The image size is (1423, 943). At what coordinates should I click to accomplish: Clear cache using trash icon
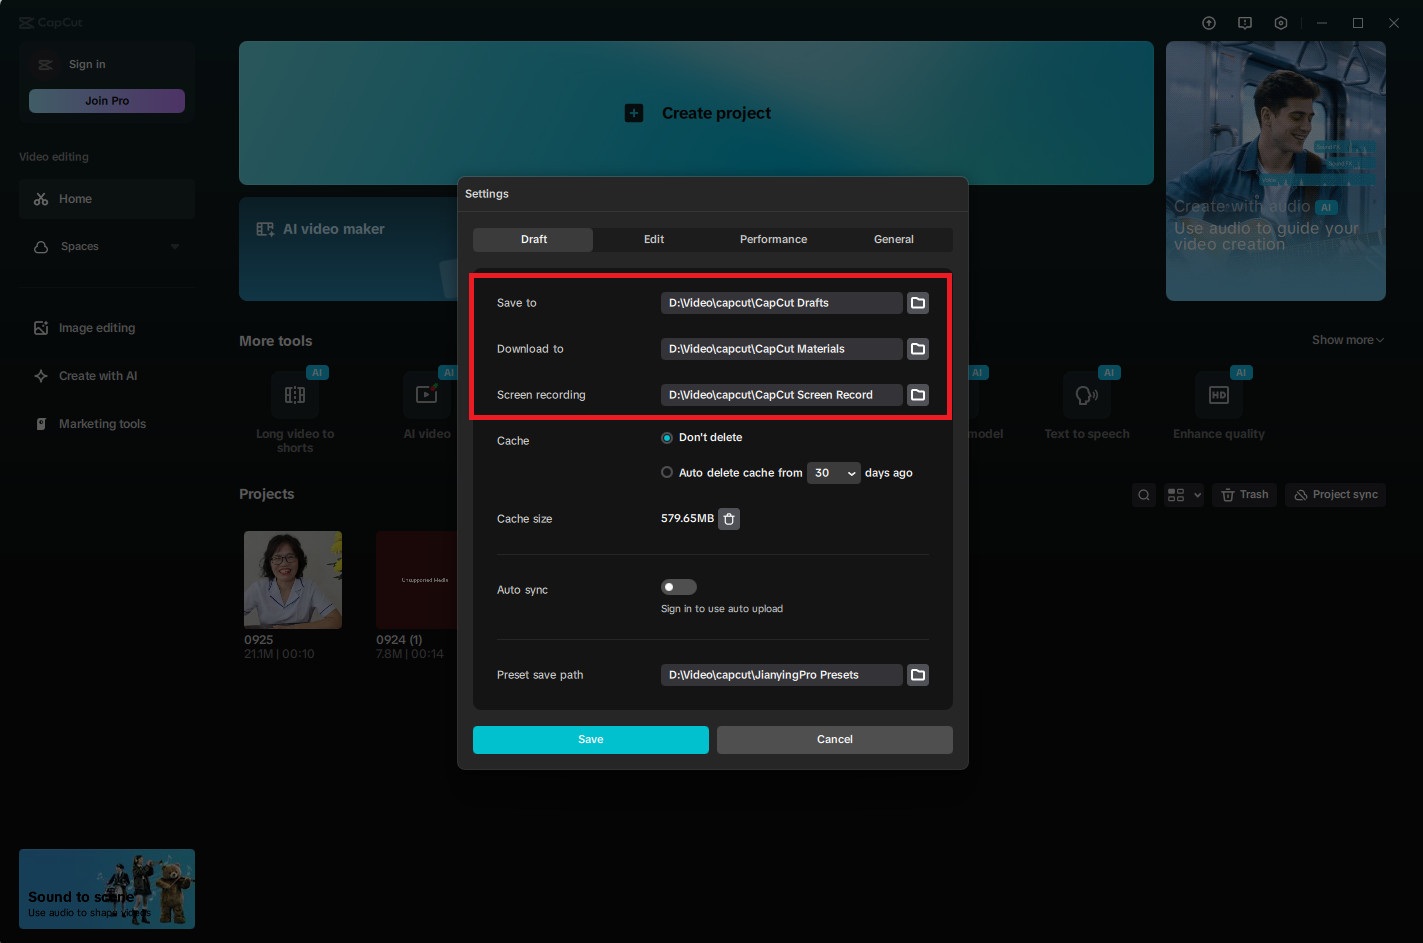729,519
